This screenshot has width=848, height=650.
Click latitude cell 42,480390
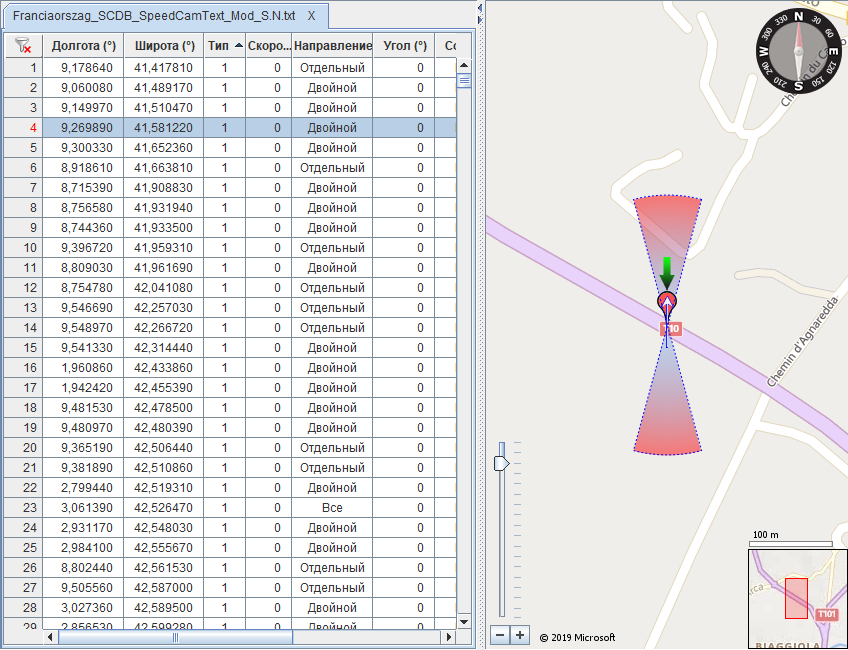pyautogui.click(x=164, y=428)
